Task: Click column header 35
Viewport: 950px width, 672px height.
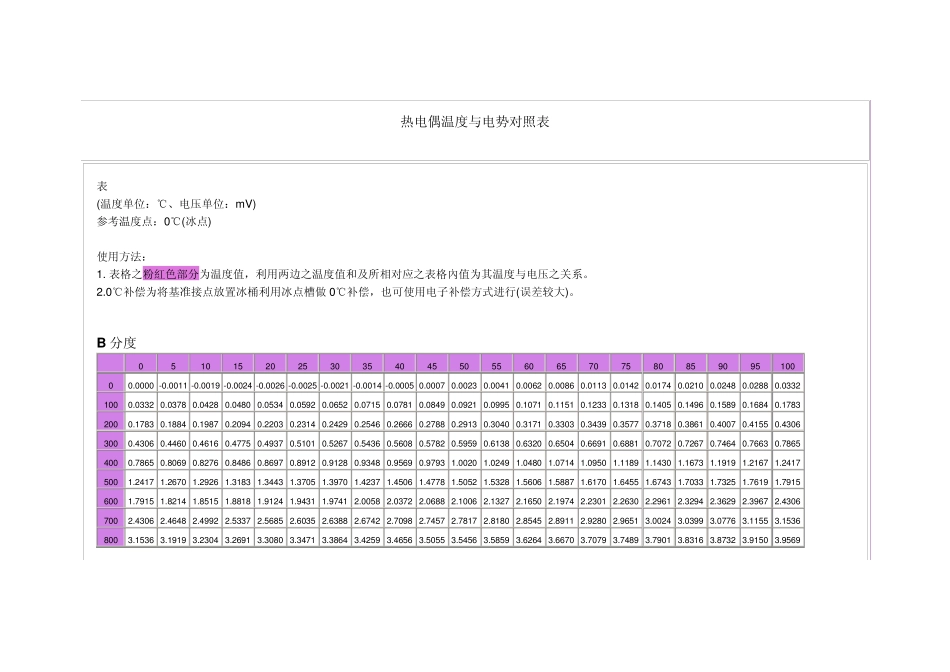Action: pos(367,366)
